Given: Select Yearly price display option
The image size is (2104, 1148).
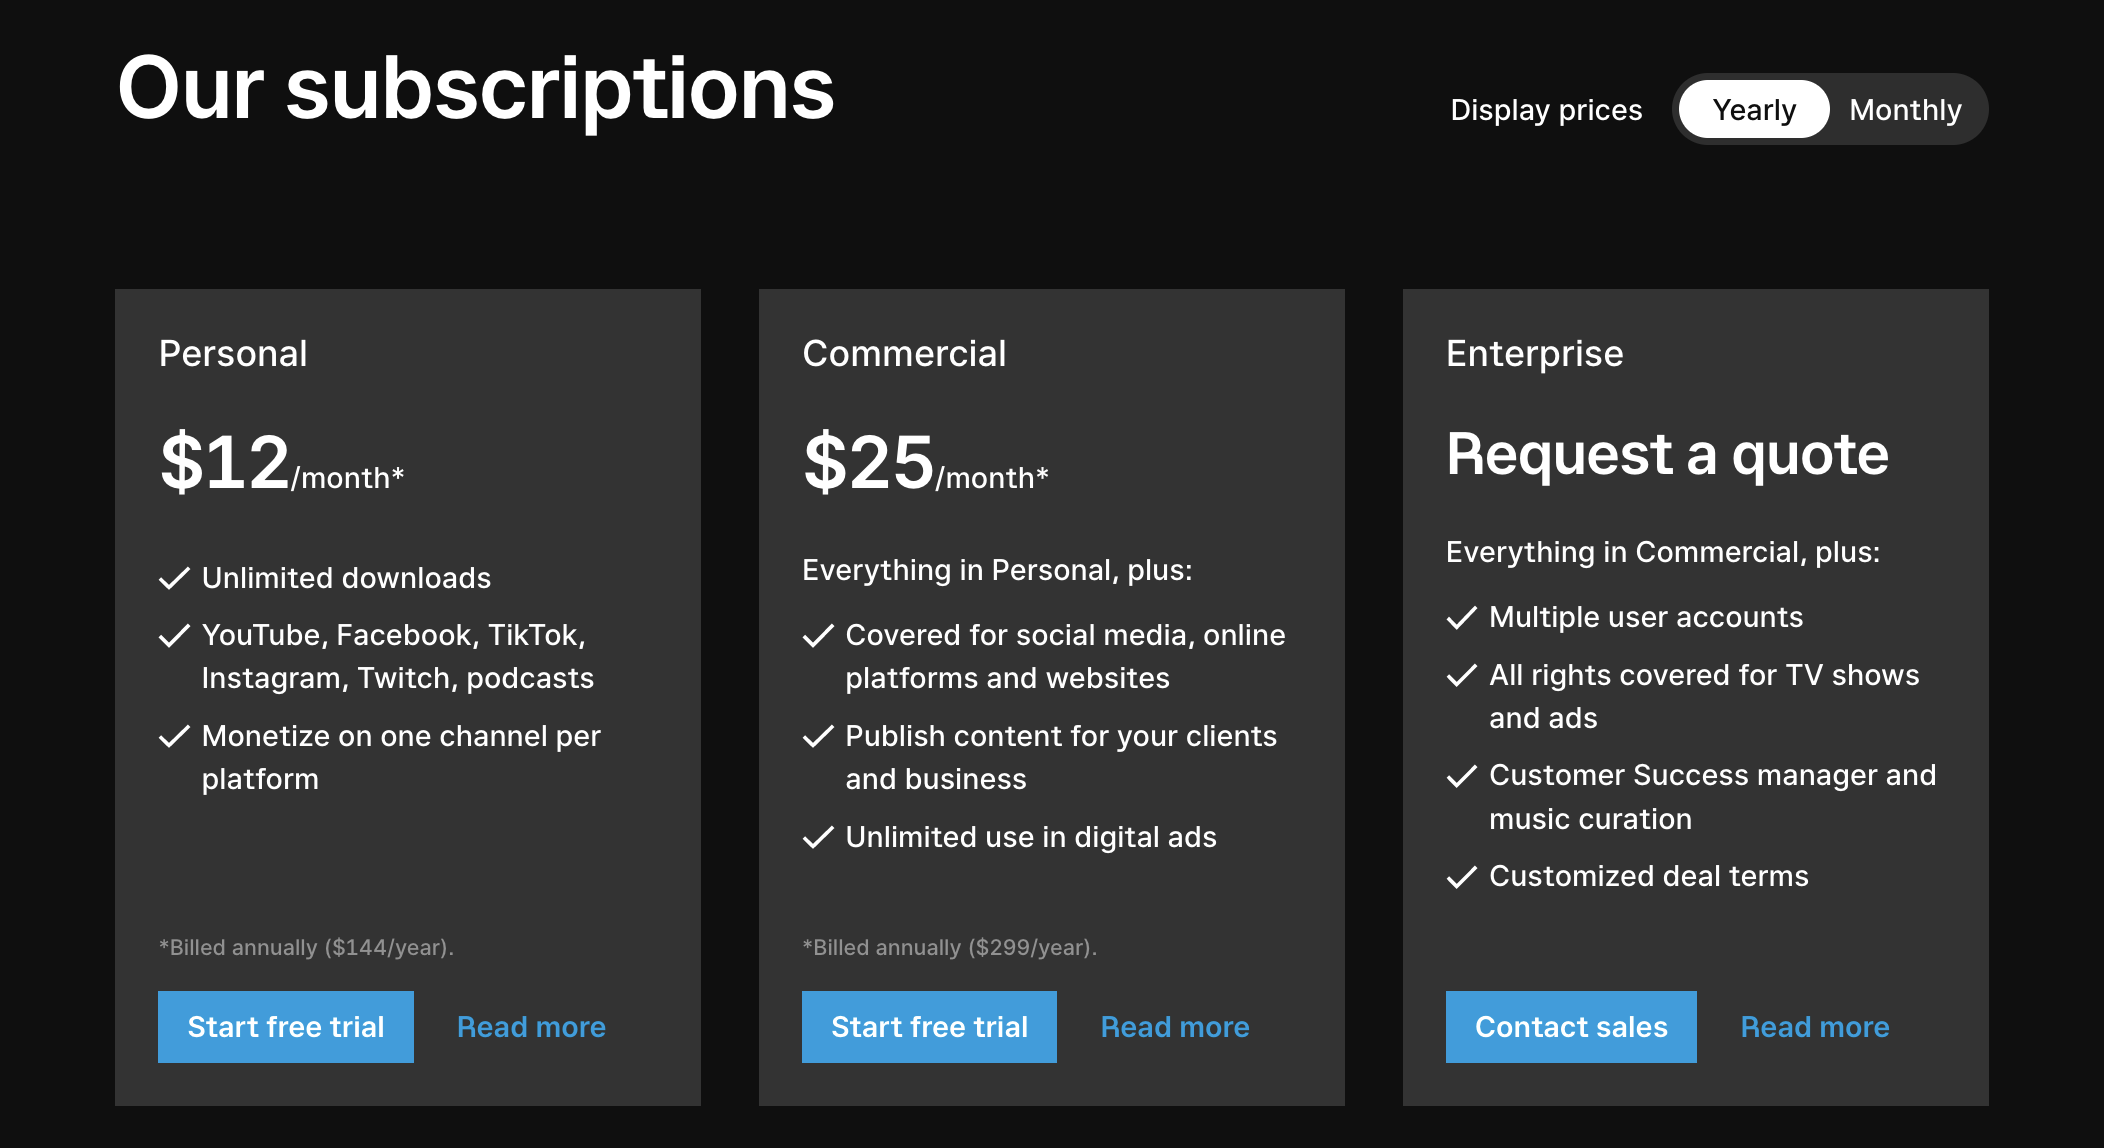Looking at the screenshot, I should 1754,110.
